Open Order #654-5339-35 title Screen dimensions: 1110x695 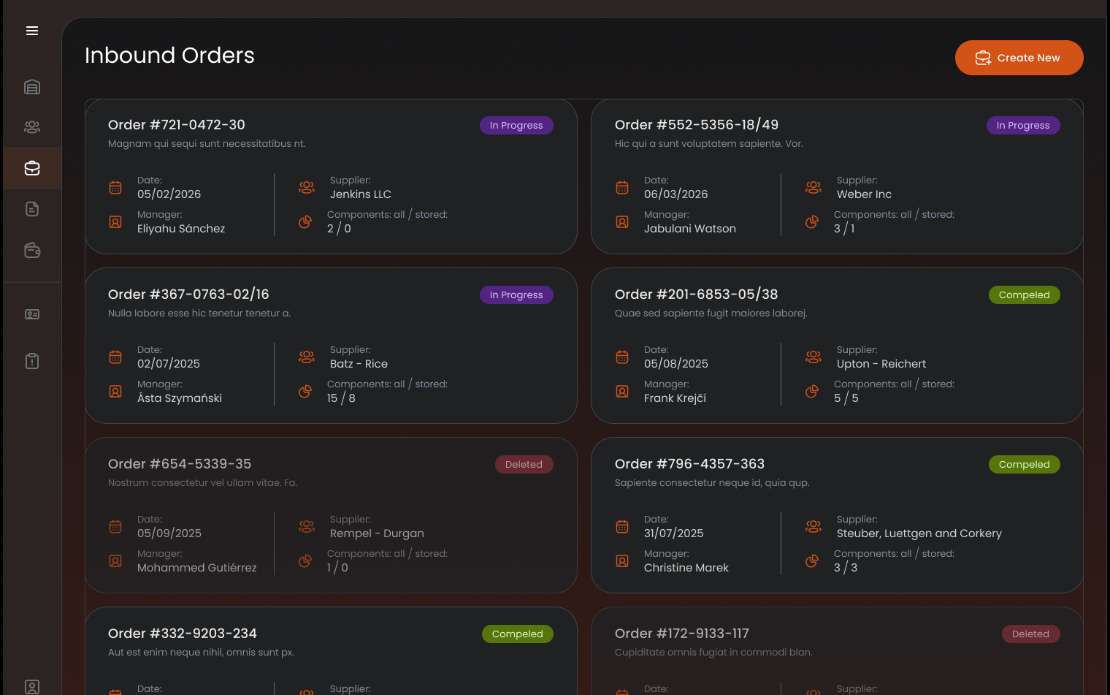[179, 464]
